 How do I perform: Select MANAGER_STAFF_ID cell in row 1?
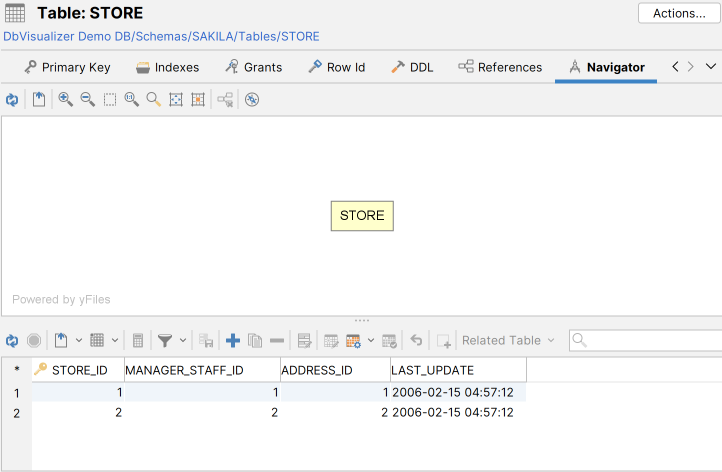(202, 392)
